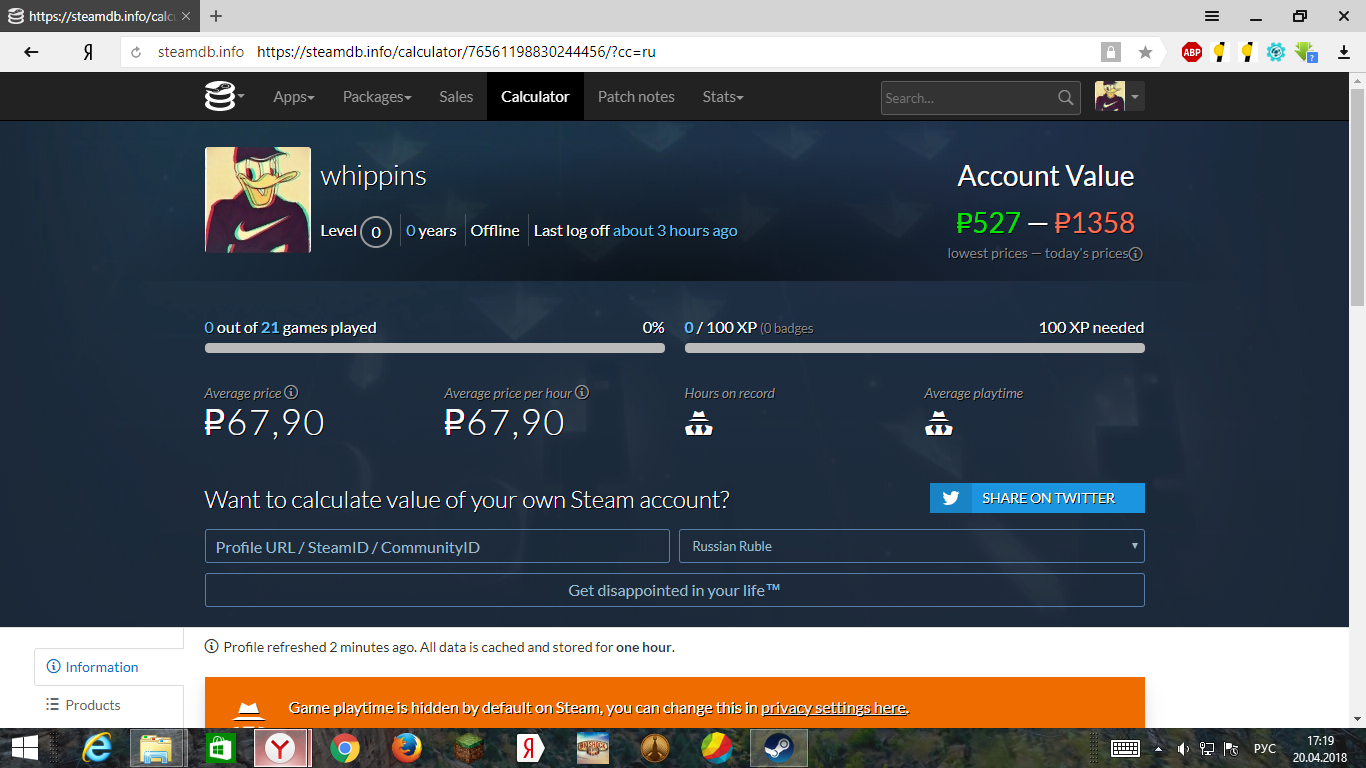This screenshot has height=768, width=1366.
Task: Open the SteamDB logo dropdown caret
Action: [241, 98]
